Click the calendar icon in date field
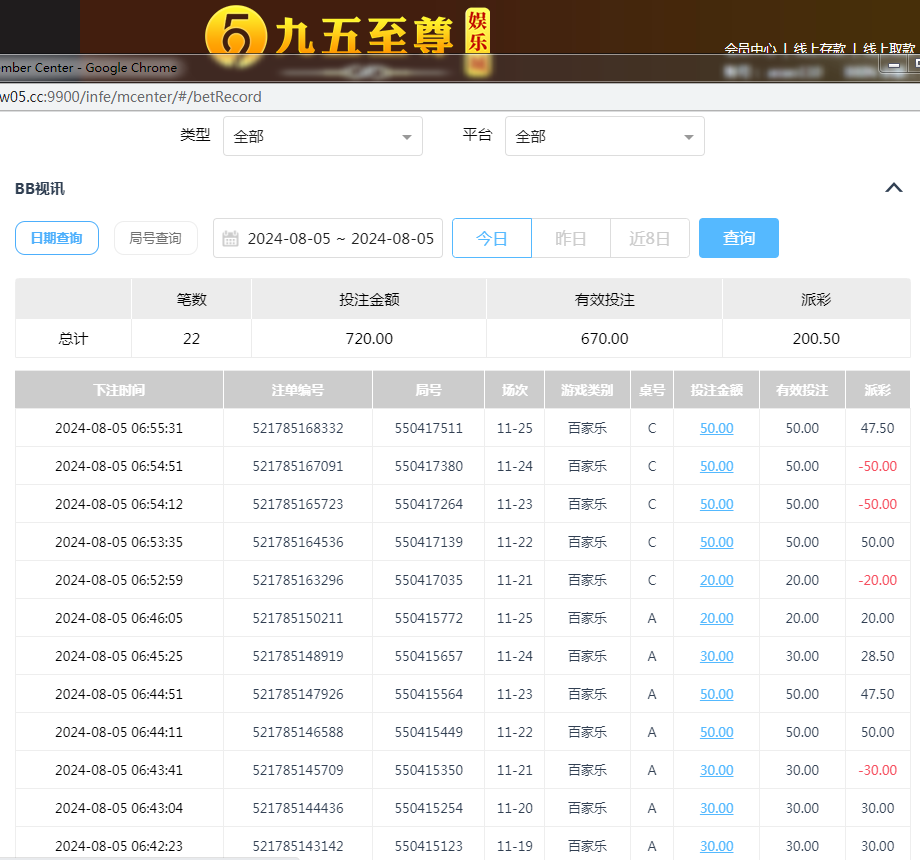Screen dimensions: 920x860 (x=230, y=238)
